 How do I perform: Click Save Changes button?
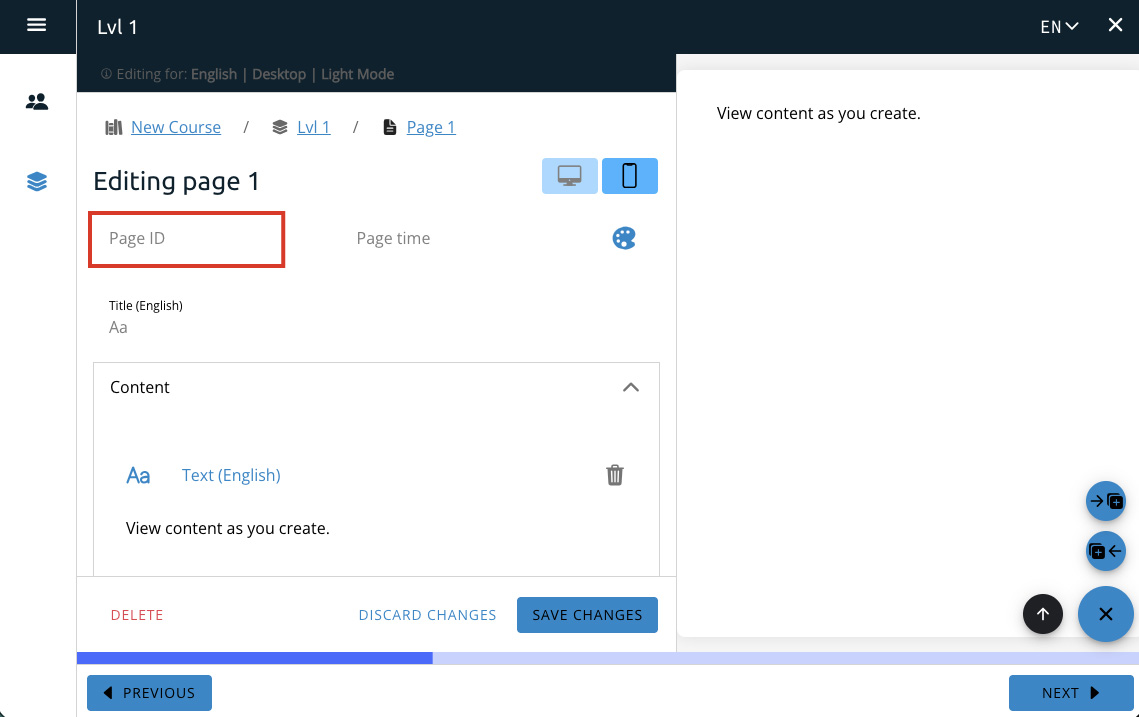point(587,615)
